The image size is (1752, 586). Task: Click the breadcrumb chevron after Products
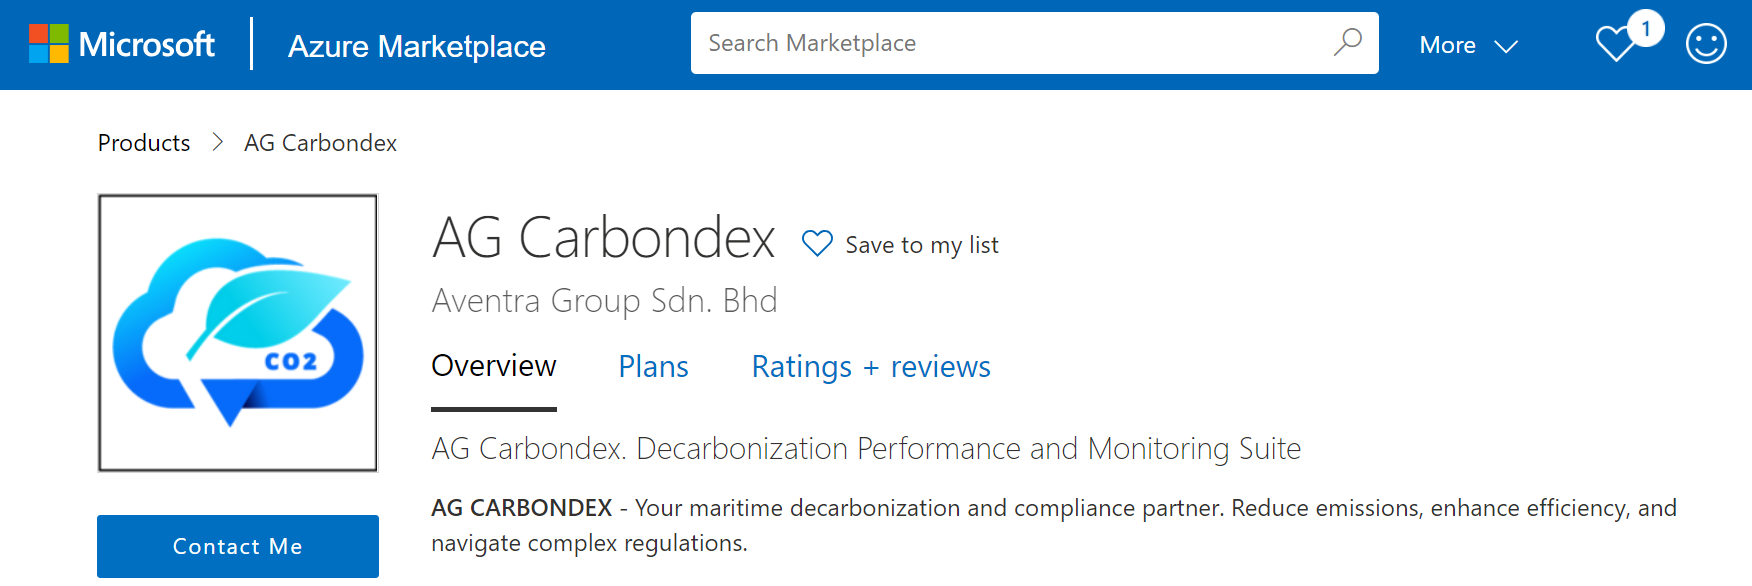(x=216, y=143)
